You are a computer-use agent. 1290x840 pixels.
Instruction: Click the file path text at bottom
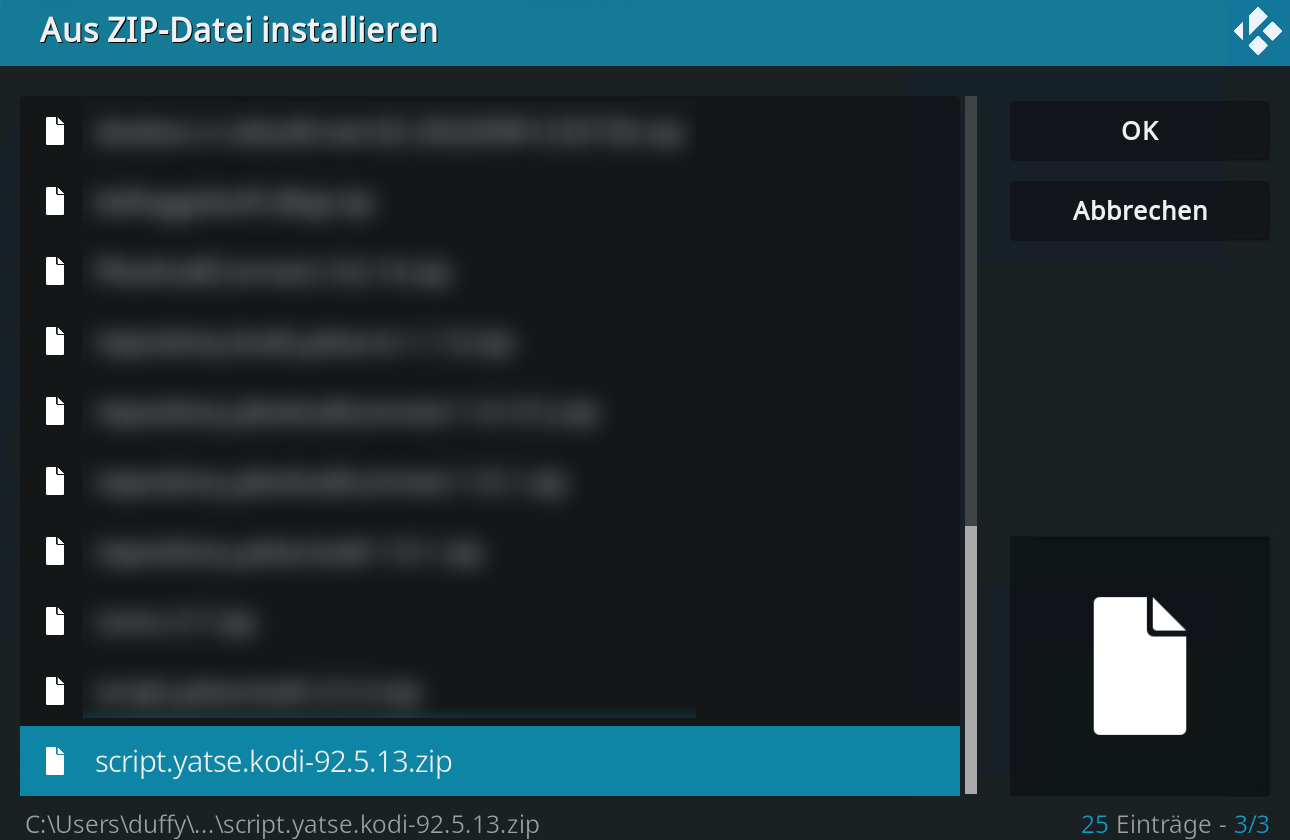(283, 824)
